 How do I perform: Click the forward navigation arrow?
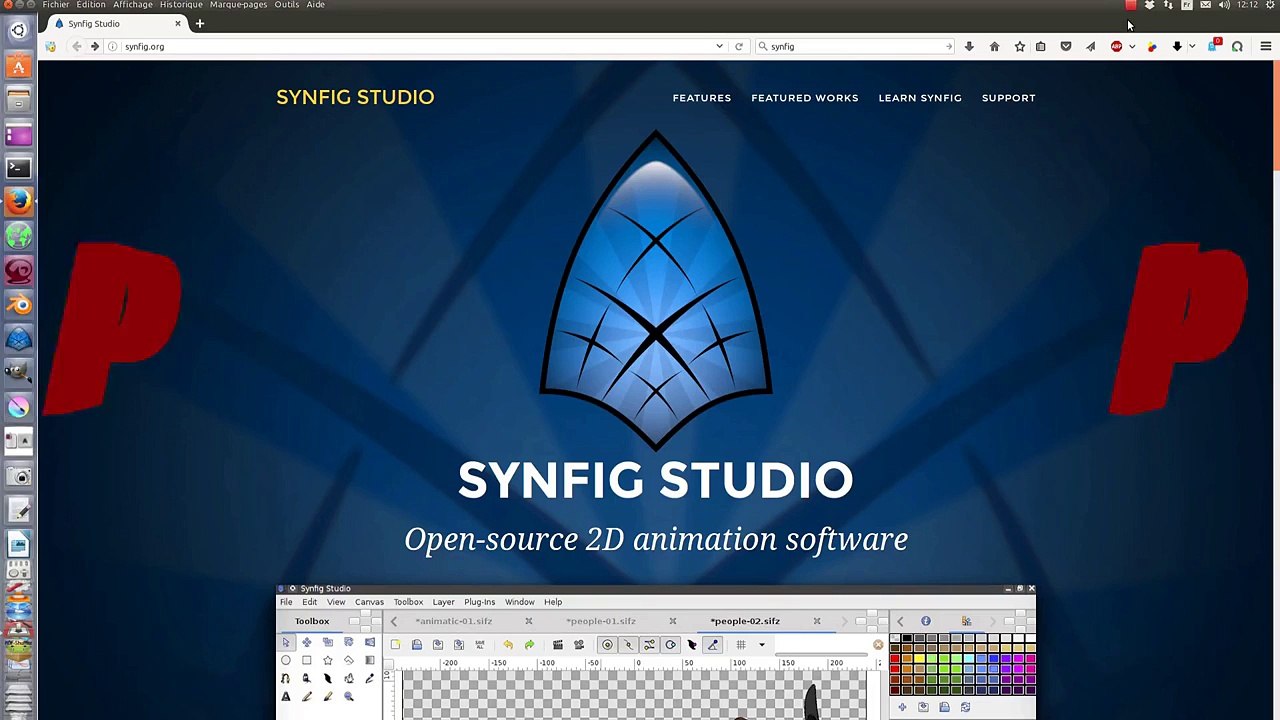point(94,46)
